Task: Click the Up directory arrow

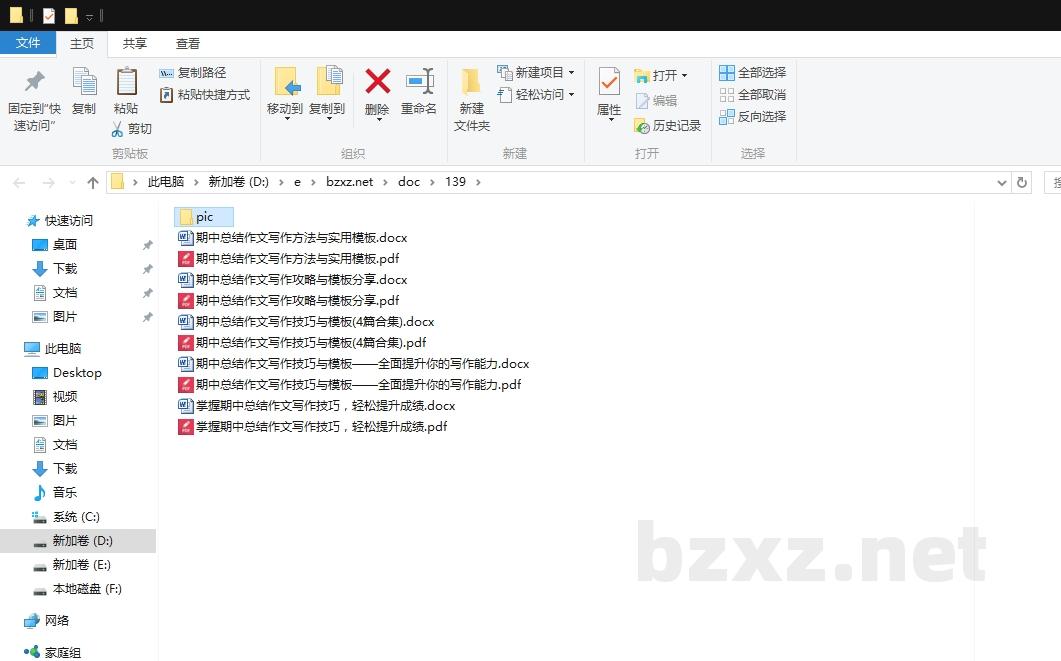Action: [93, 182]
